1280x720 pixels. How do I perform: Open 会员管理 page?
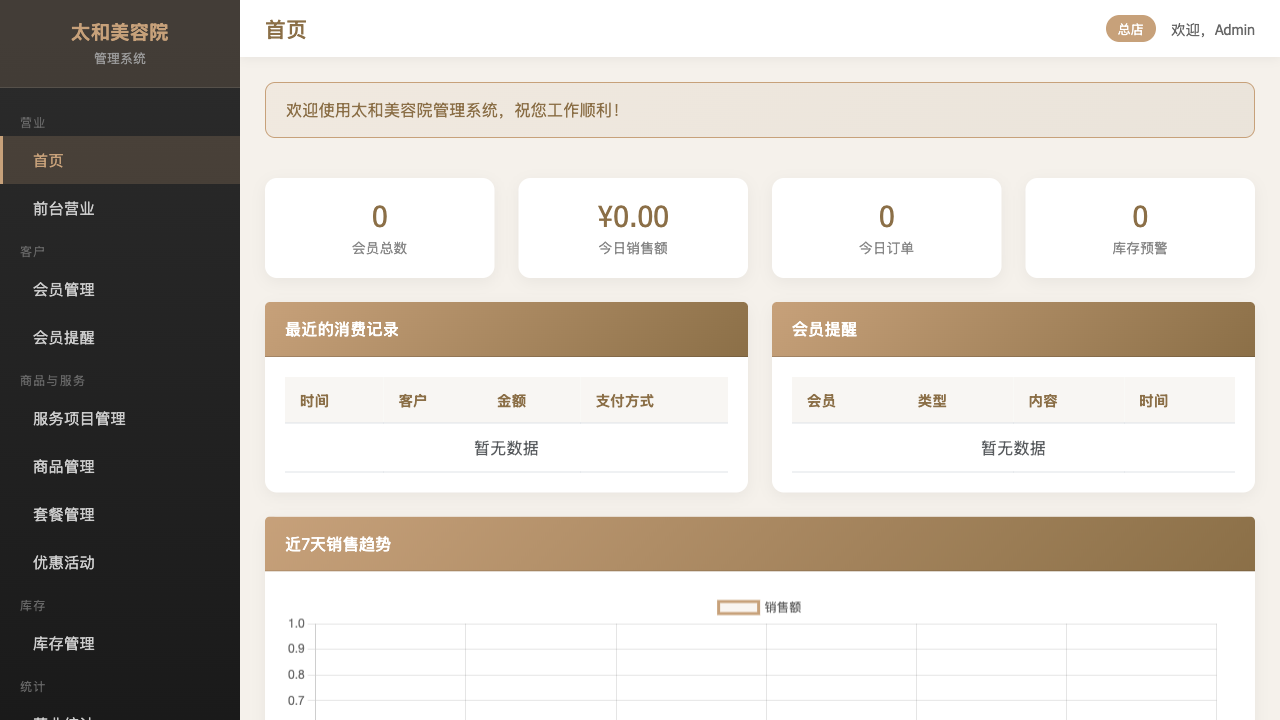click(x=120, y=289)
